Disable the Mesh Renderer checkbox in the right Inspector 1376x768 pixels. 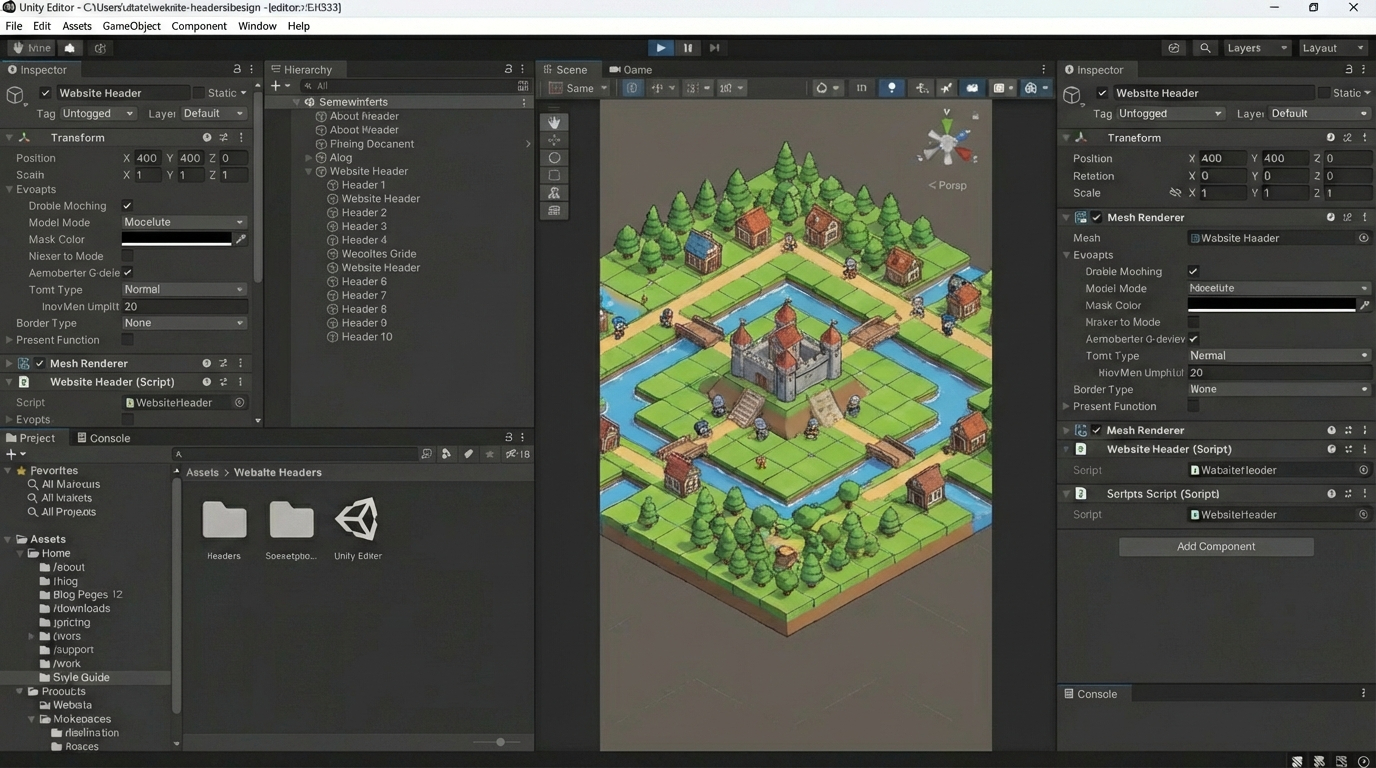[1097, 218]
